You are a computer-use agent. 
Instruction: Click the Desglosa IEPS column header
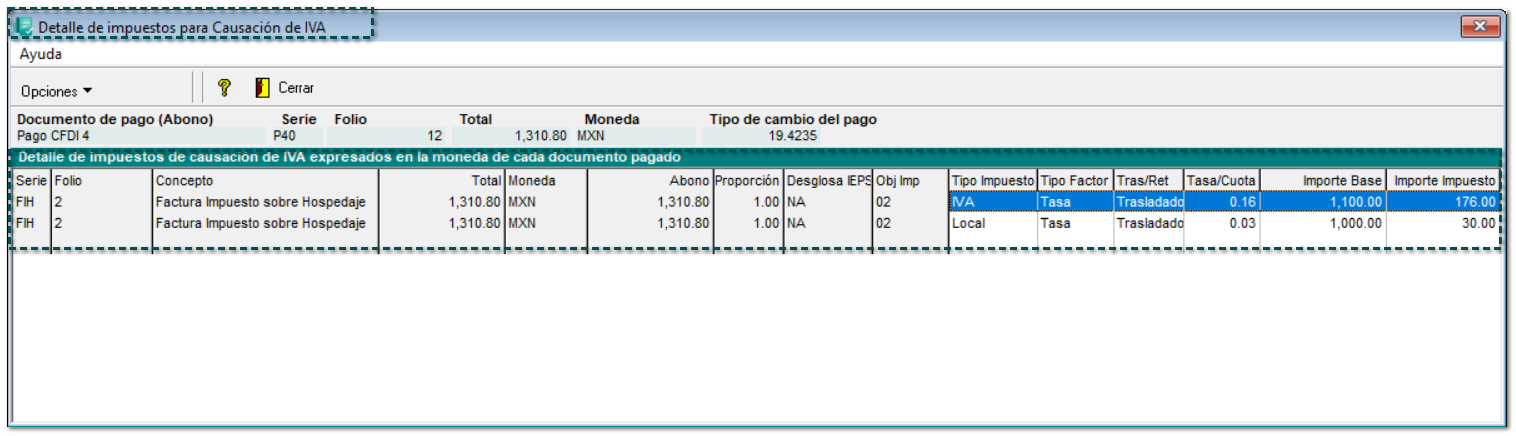click(828, 181)
